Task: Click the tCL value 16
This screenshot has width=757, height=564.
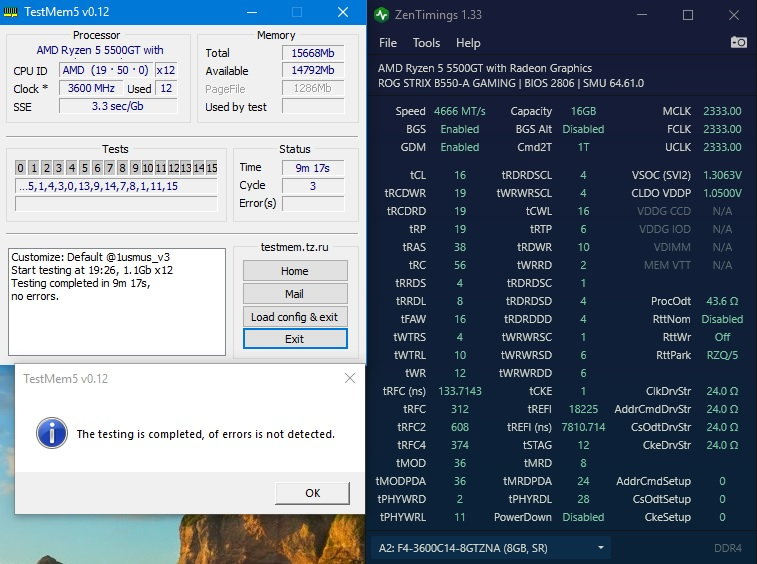Action: tap(460, 175)
